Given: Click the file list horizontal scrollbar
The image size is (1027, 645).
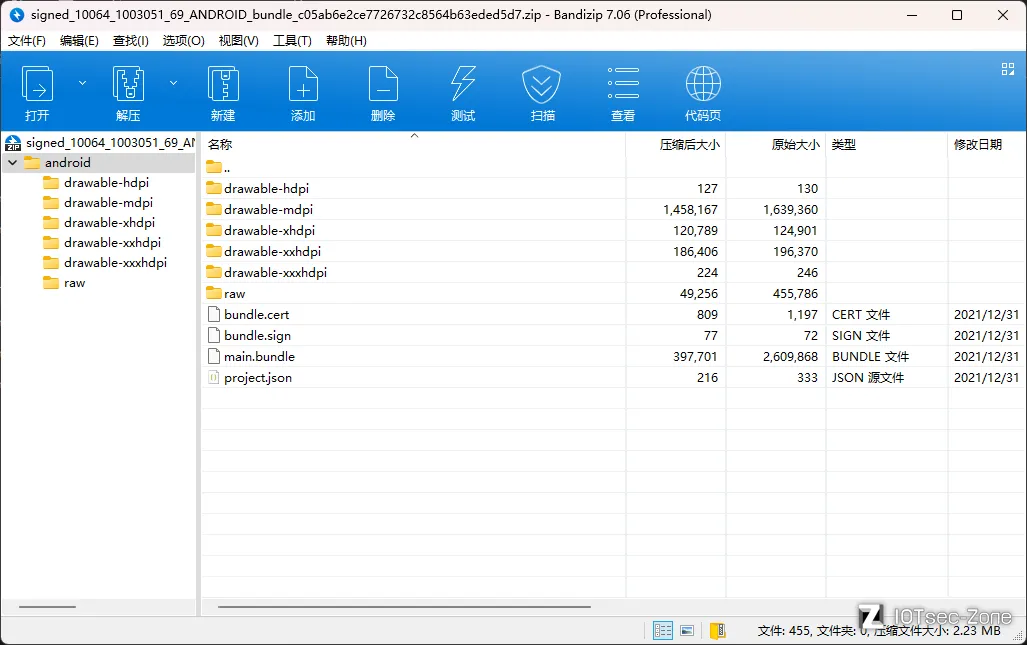Looking at the screenshot, I should 404,607.
